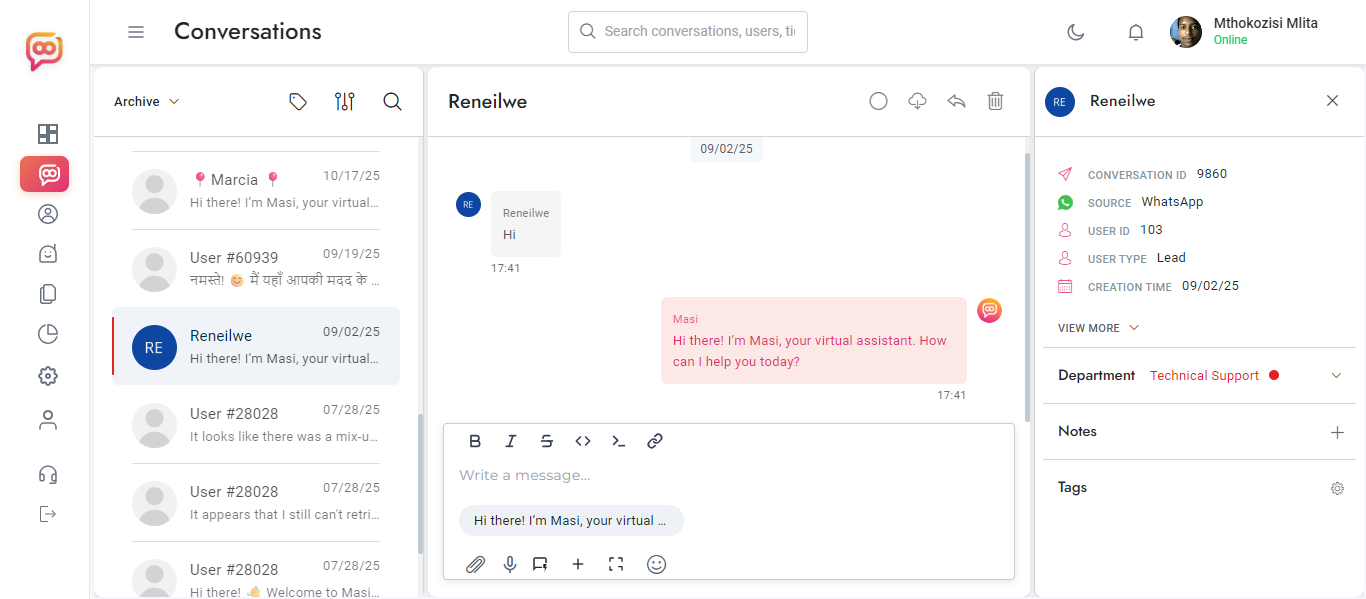Toggle italic formatting in message editor
The height and width of the screenshot is (599, 1366).
click(x=511, y=441)
